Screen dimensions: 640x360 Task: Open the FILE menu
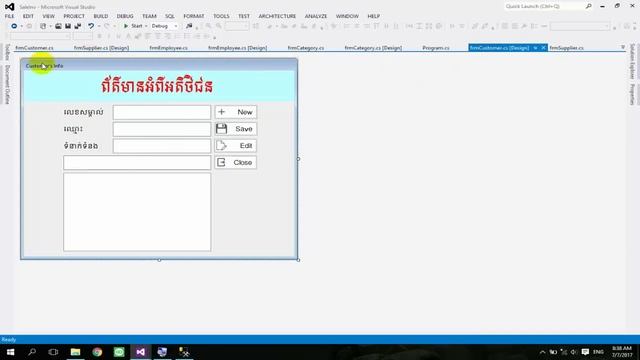click(x=9, y=16)
